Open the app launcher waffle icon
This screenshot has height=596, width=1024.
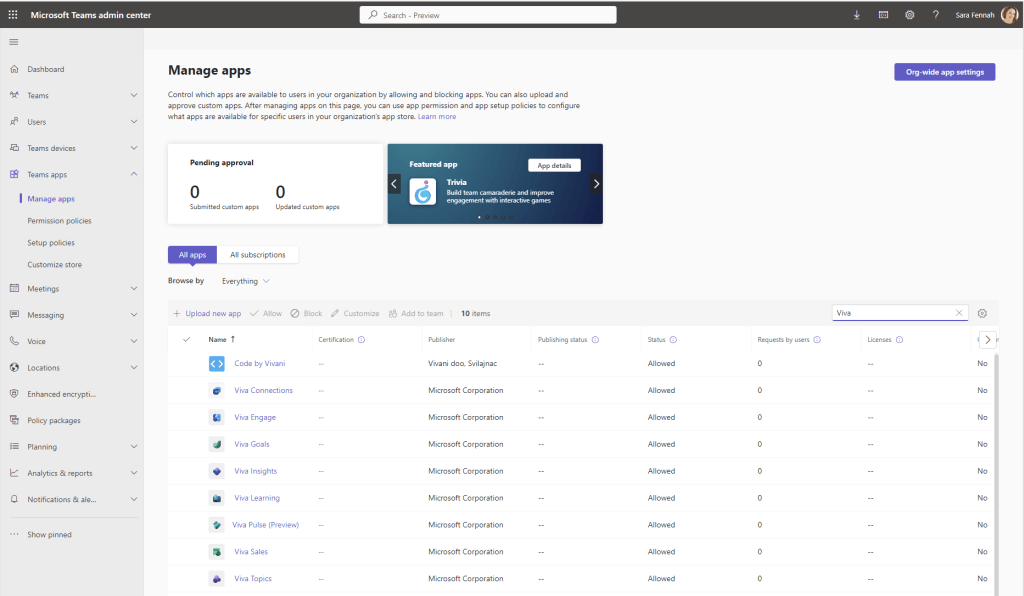[x=12, y=15]
